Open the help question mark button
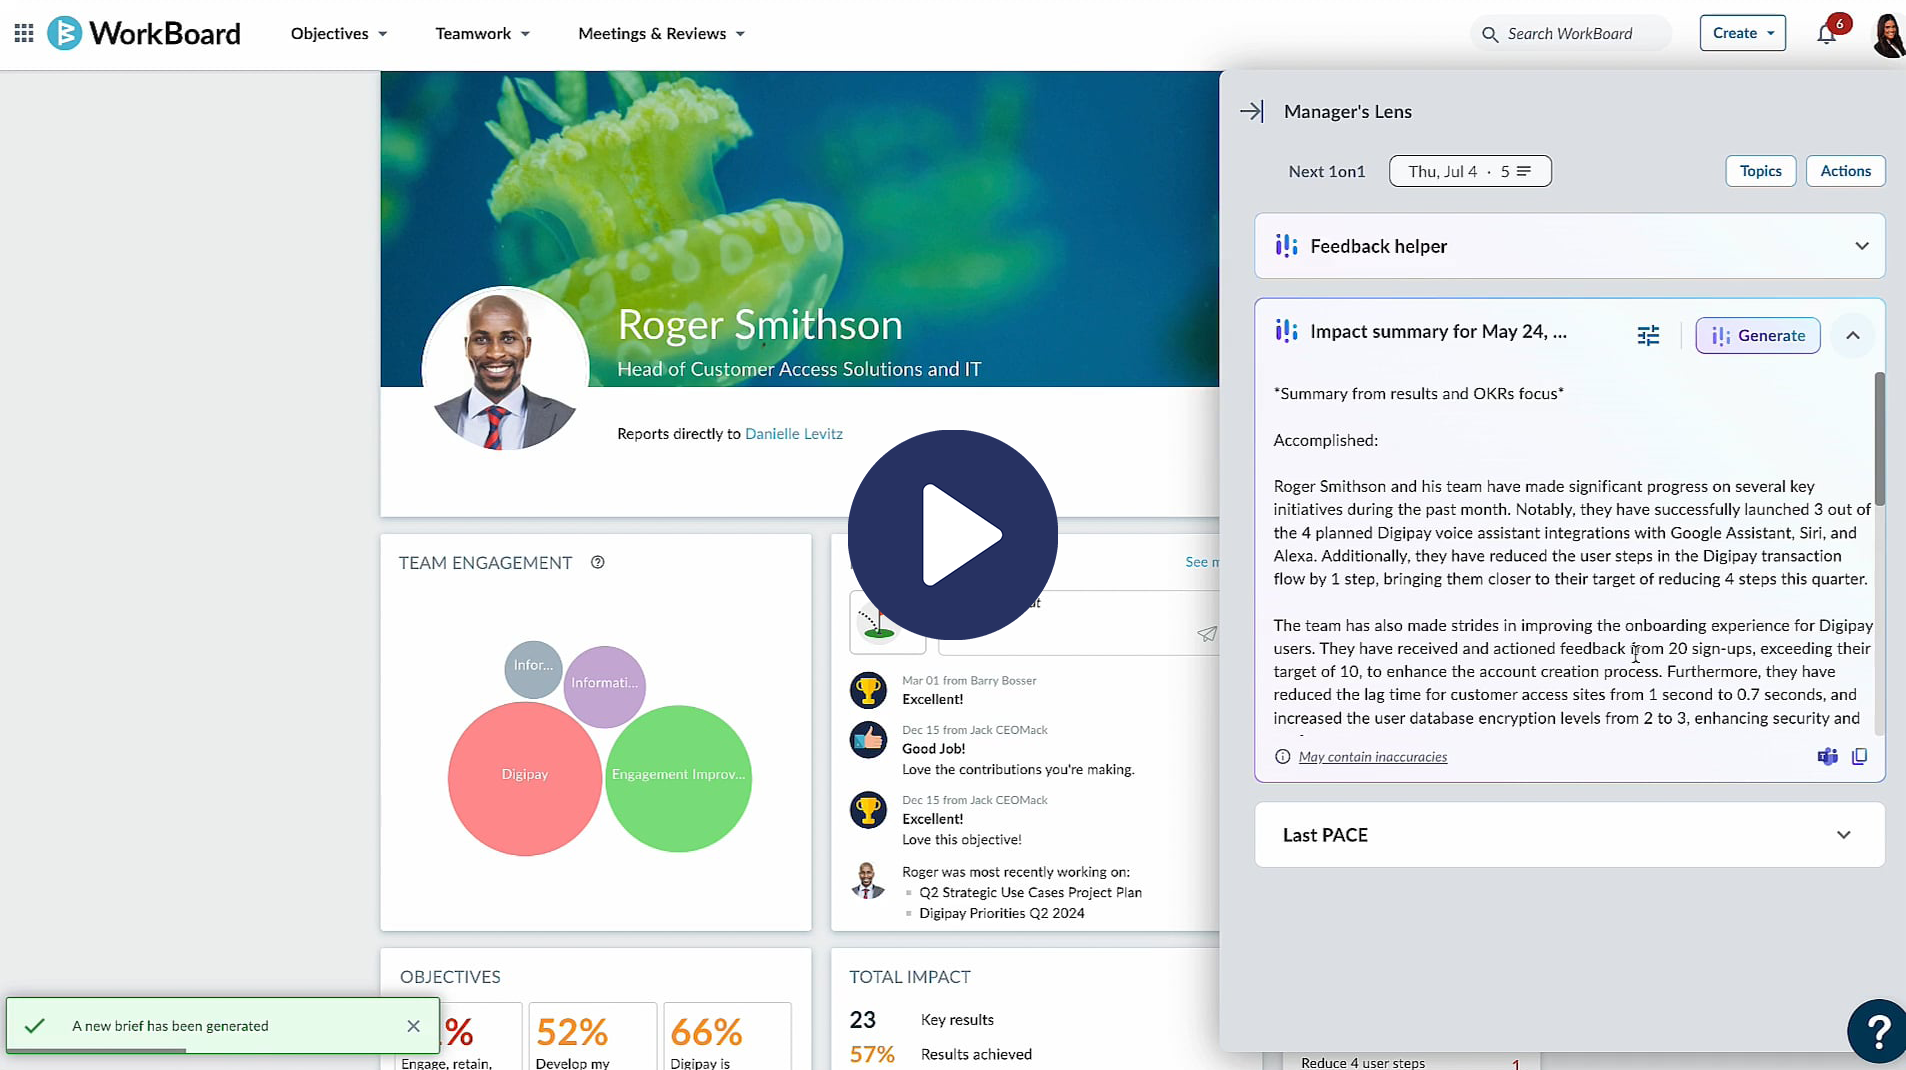Viewport: 1906px width, 1070px height. 1877,1030
